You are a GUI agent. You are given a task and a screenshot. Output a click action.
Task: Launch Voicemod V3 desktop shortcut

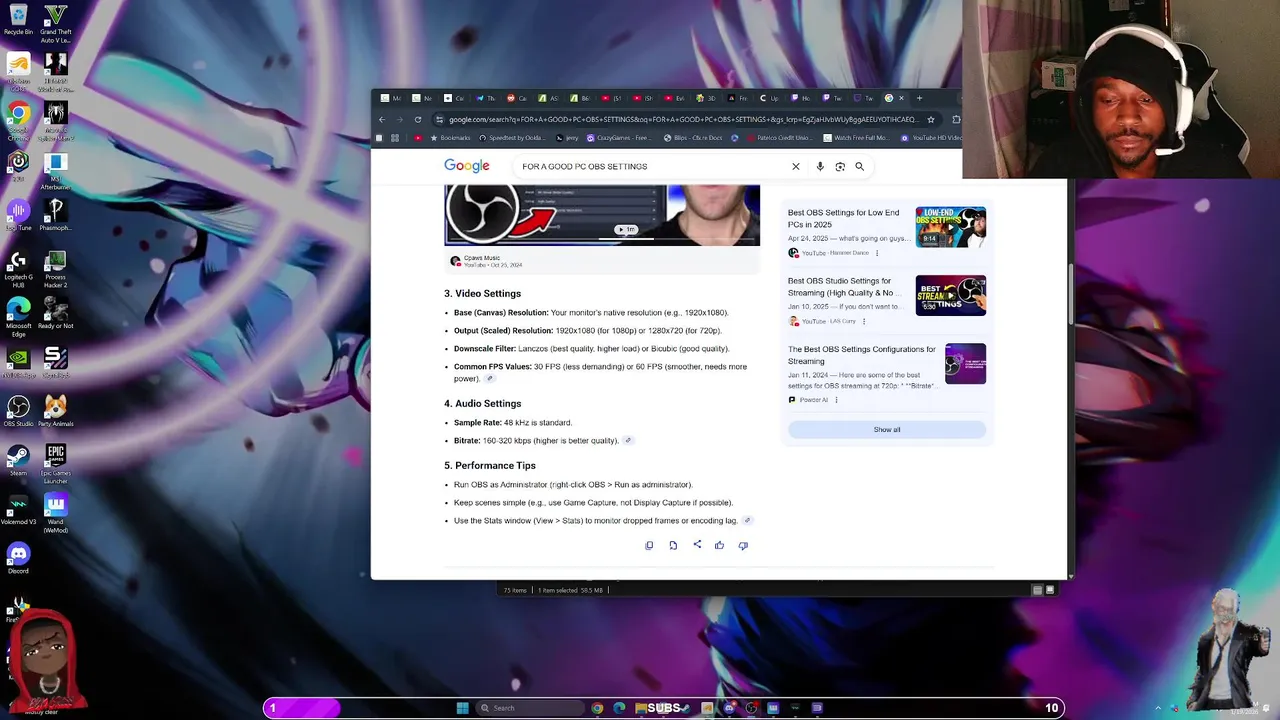18,510
